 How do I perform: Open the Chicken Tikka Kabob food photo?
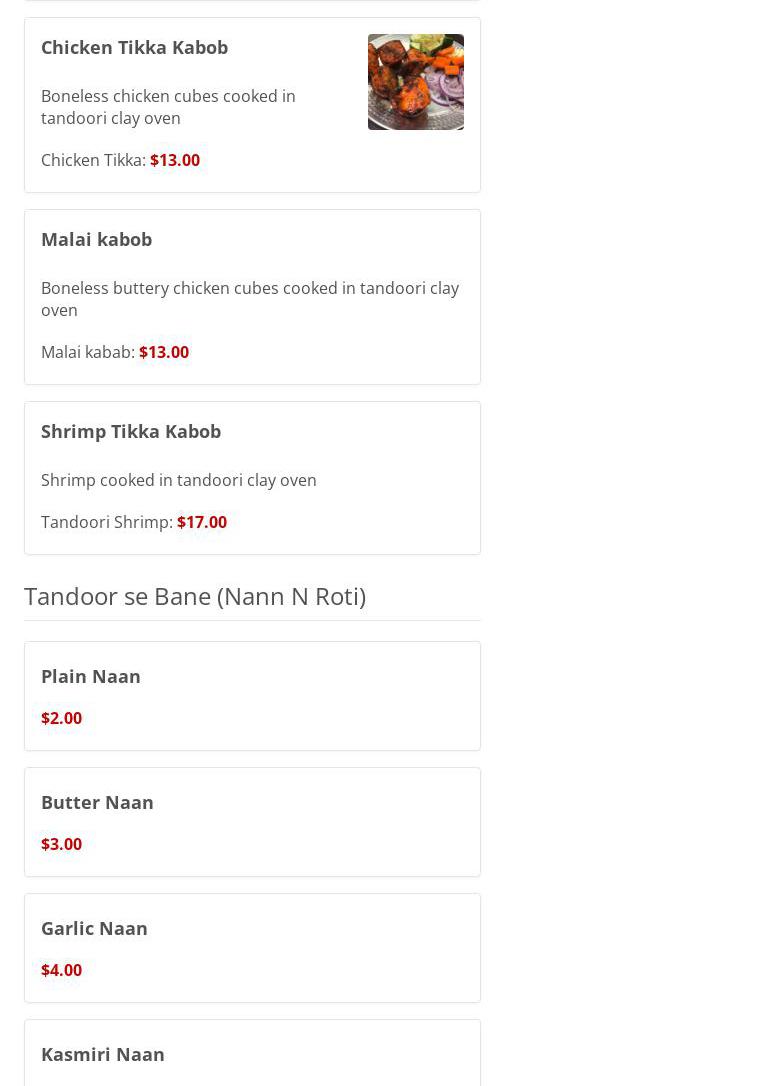click(x=415, y=82)
